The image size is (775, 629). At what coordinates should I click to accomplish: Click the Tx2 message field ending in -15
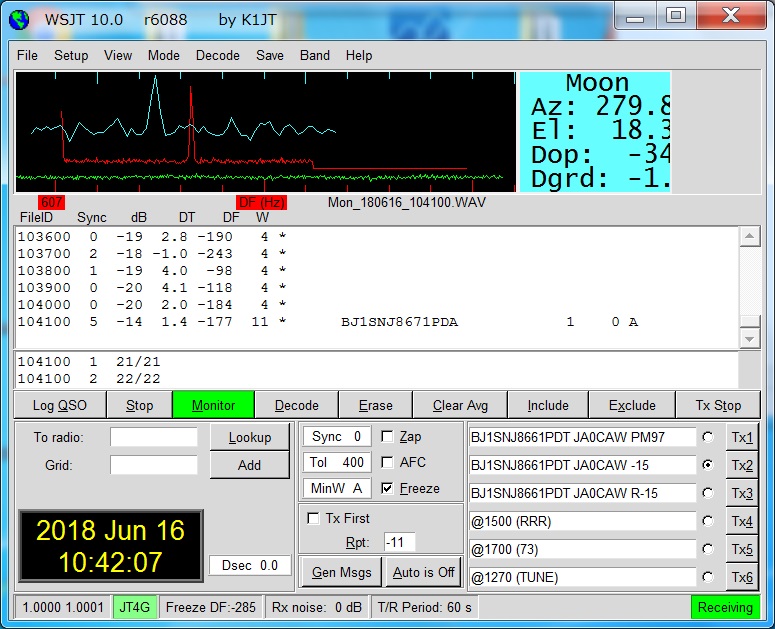coord(582,465)
